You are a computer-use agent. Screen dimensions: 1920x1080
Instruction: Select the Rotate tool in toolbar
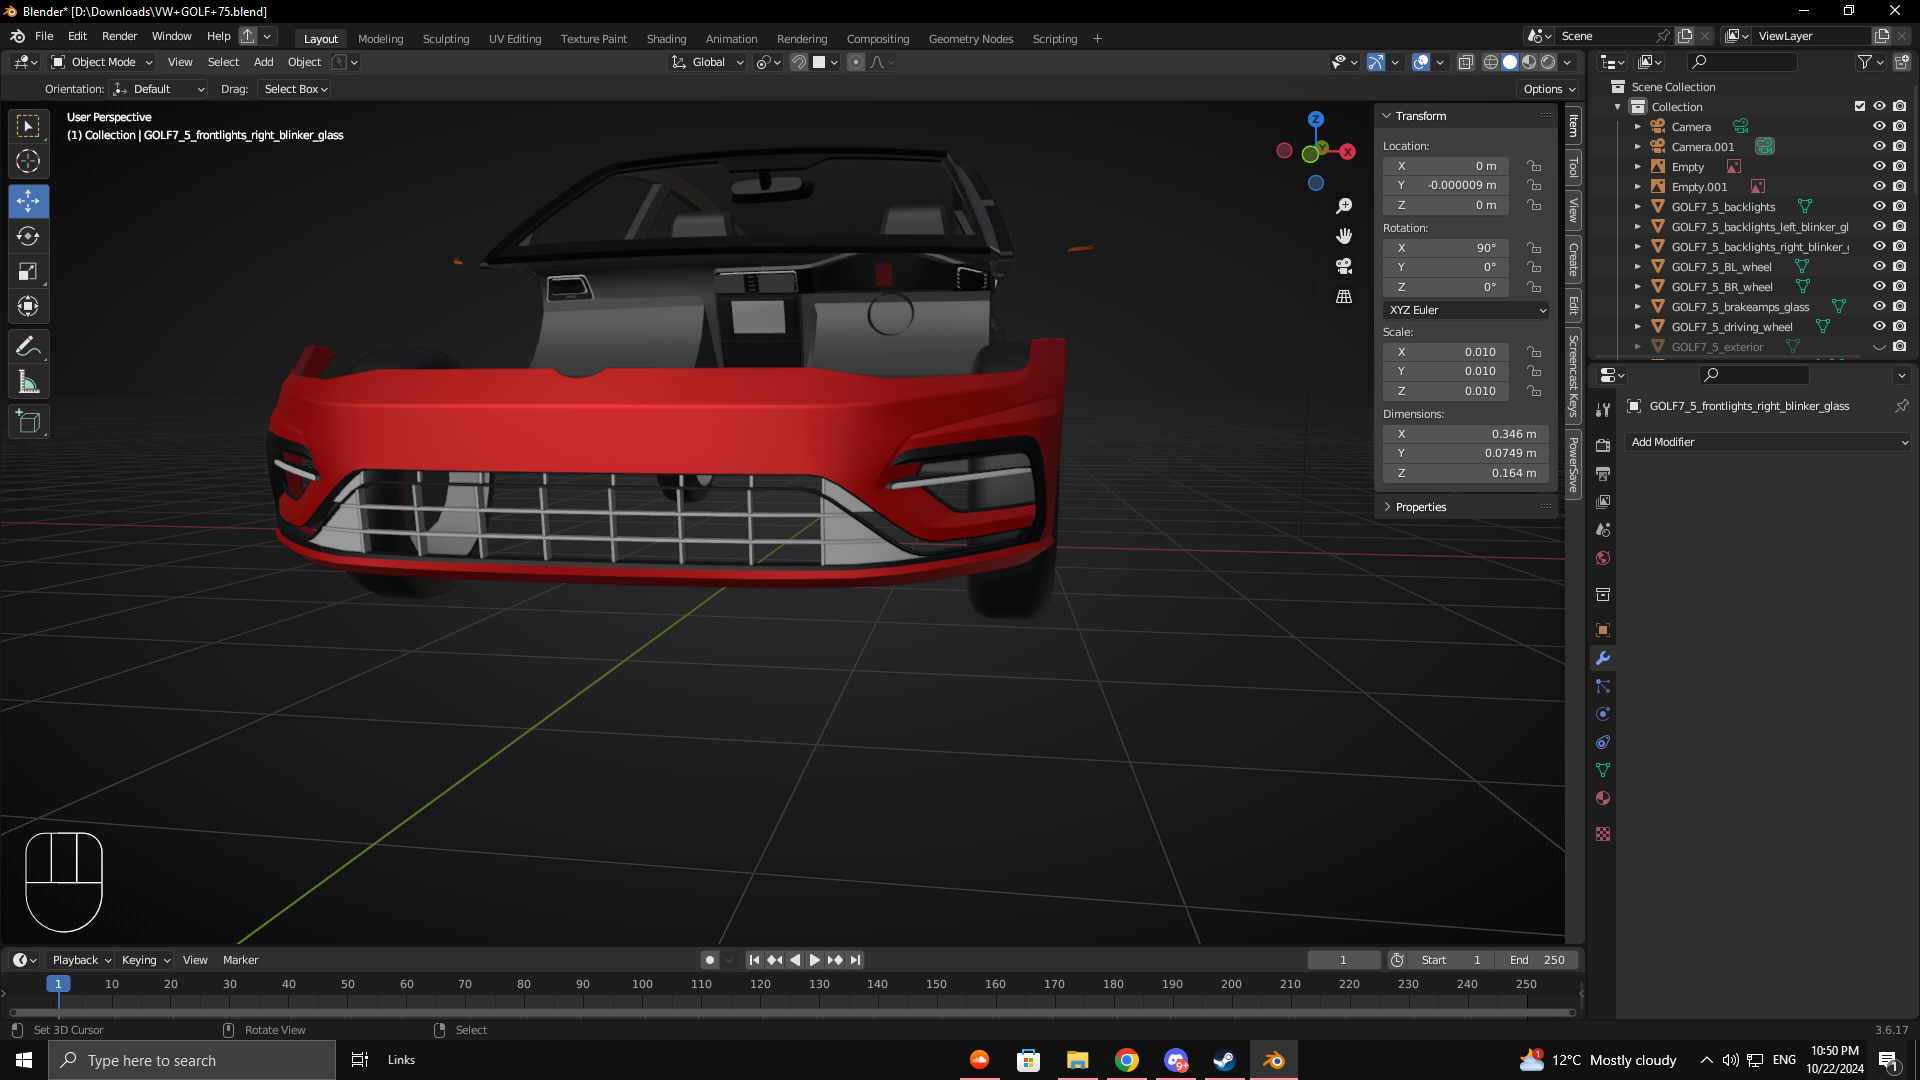pos(28,237)
